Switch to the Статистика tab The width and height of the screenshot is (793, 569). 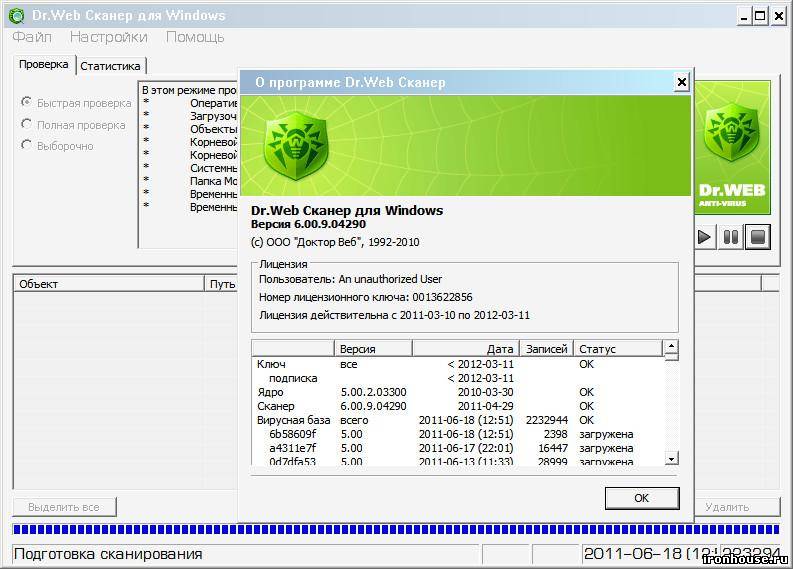tap(110, 66)
